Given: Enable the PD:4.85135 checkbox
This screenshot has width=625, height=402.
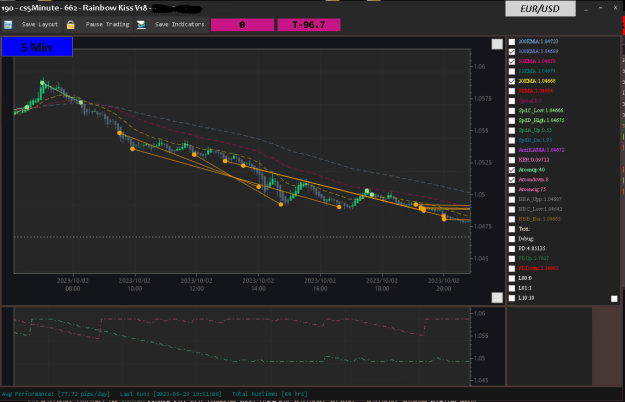Looking at the screenshot, I should (x=512, y=249).
